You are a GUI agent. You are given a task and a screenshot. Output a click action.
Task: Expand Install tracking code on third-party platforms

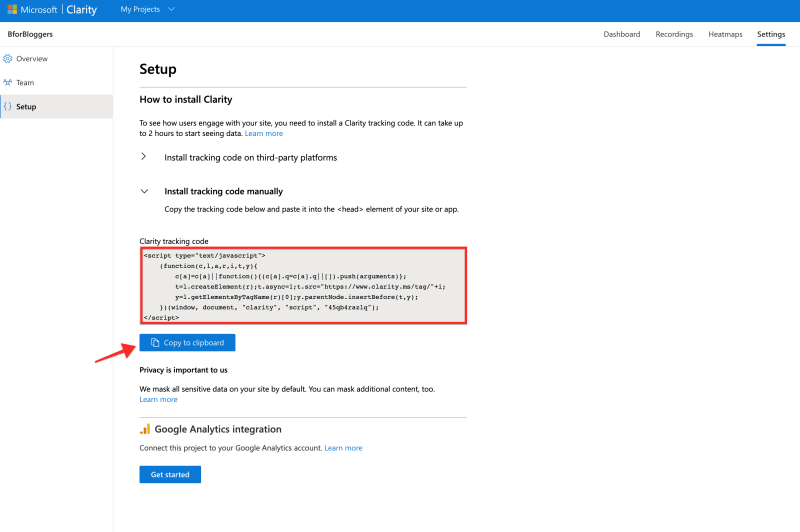143,157
